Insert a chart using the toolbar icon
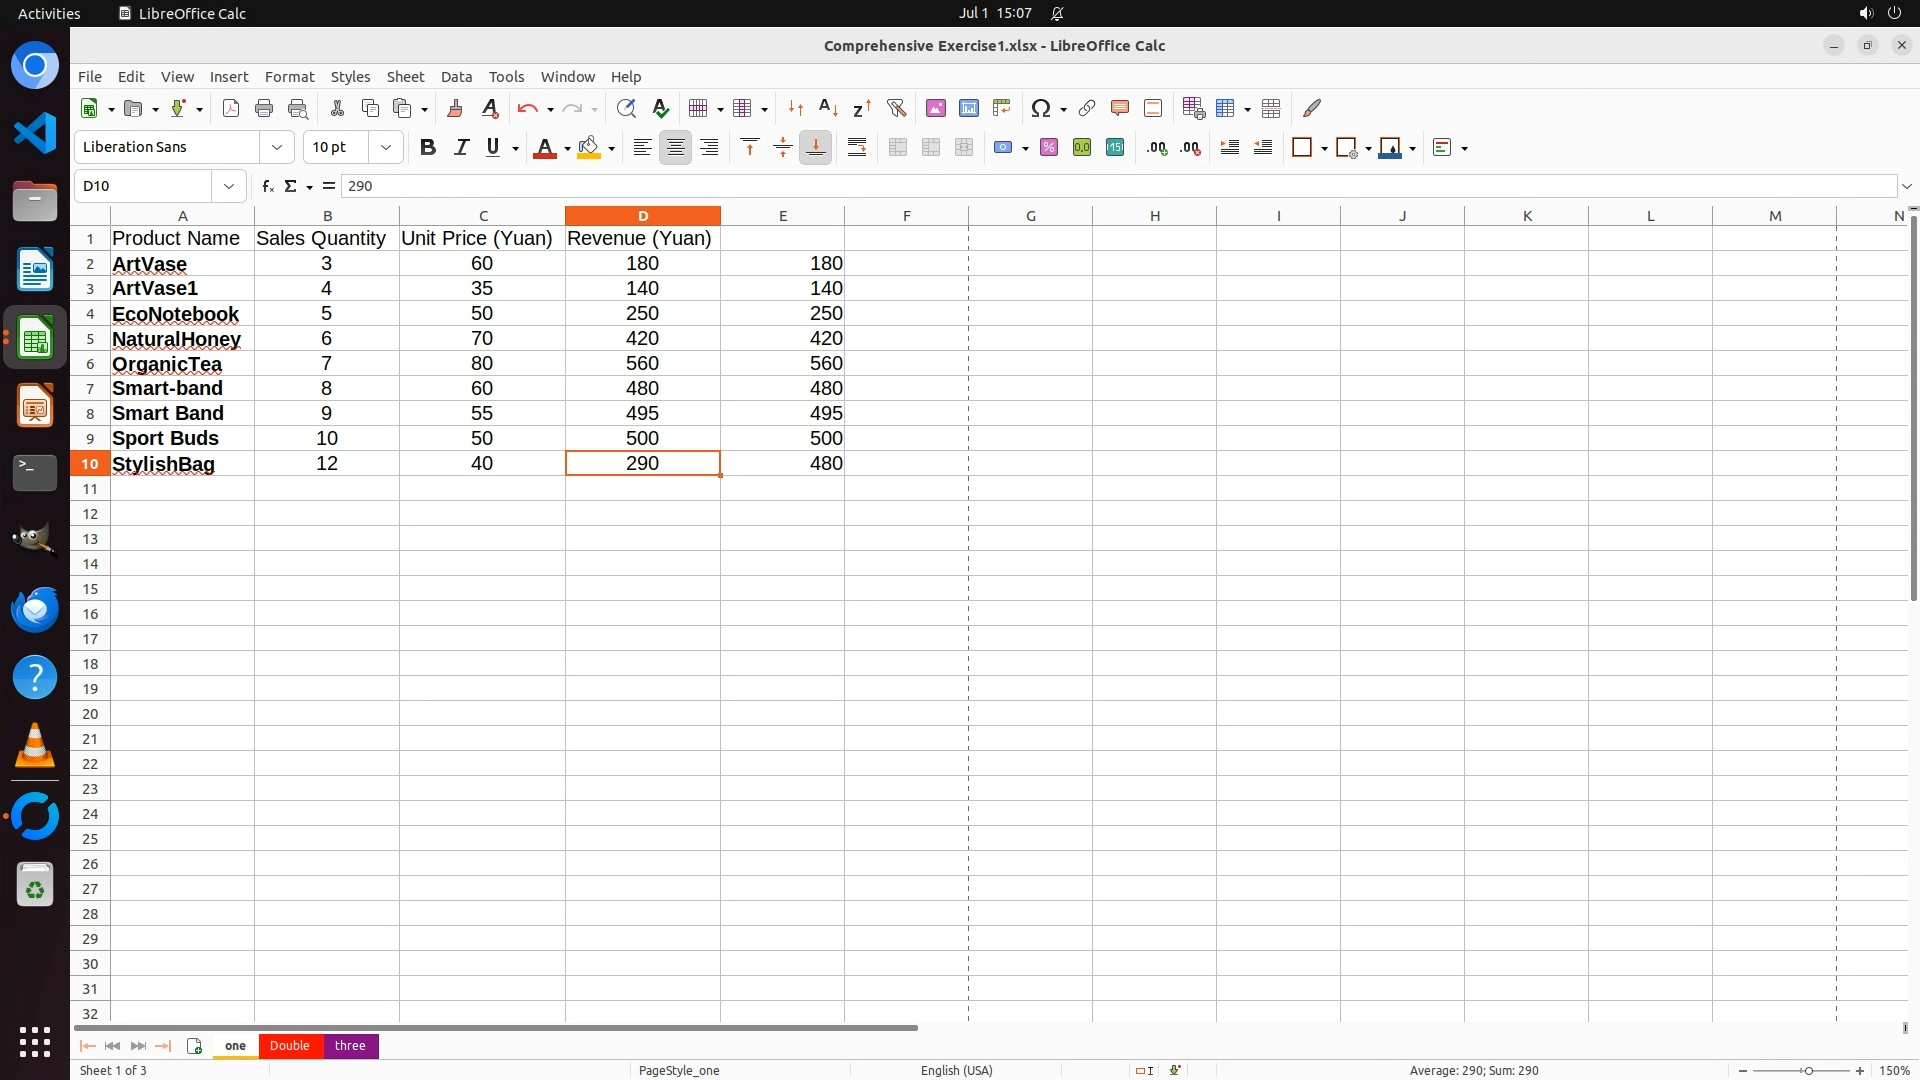This screenshot has height=1080, width=1920. (x=968, y=108)
